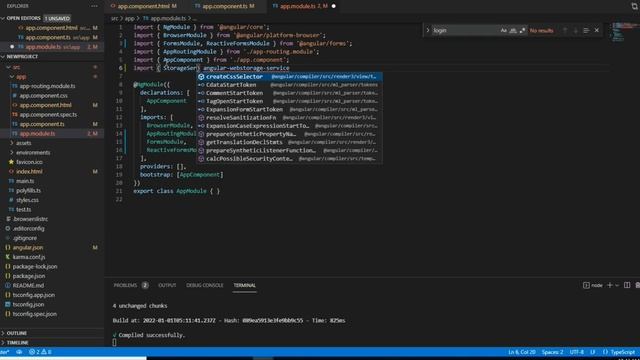Switch to app.component.ts editor tab
Viewport: 640px width, 360px height.
[224, 6]
